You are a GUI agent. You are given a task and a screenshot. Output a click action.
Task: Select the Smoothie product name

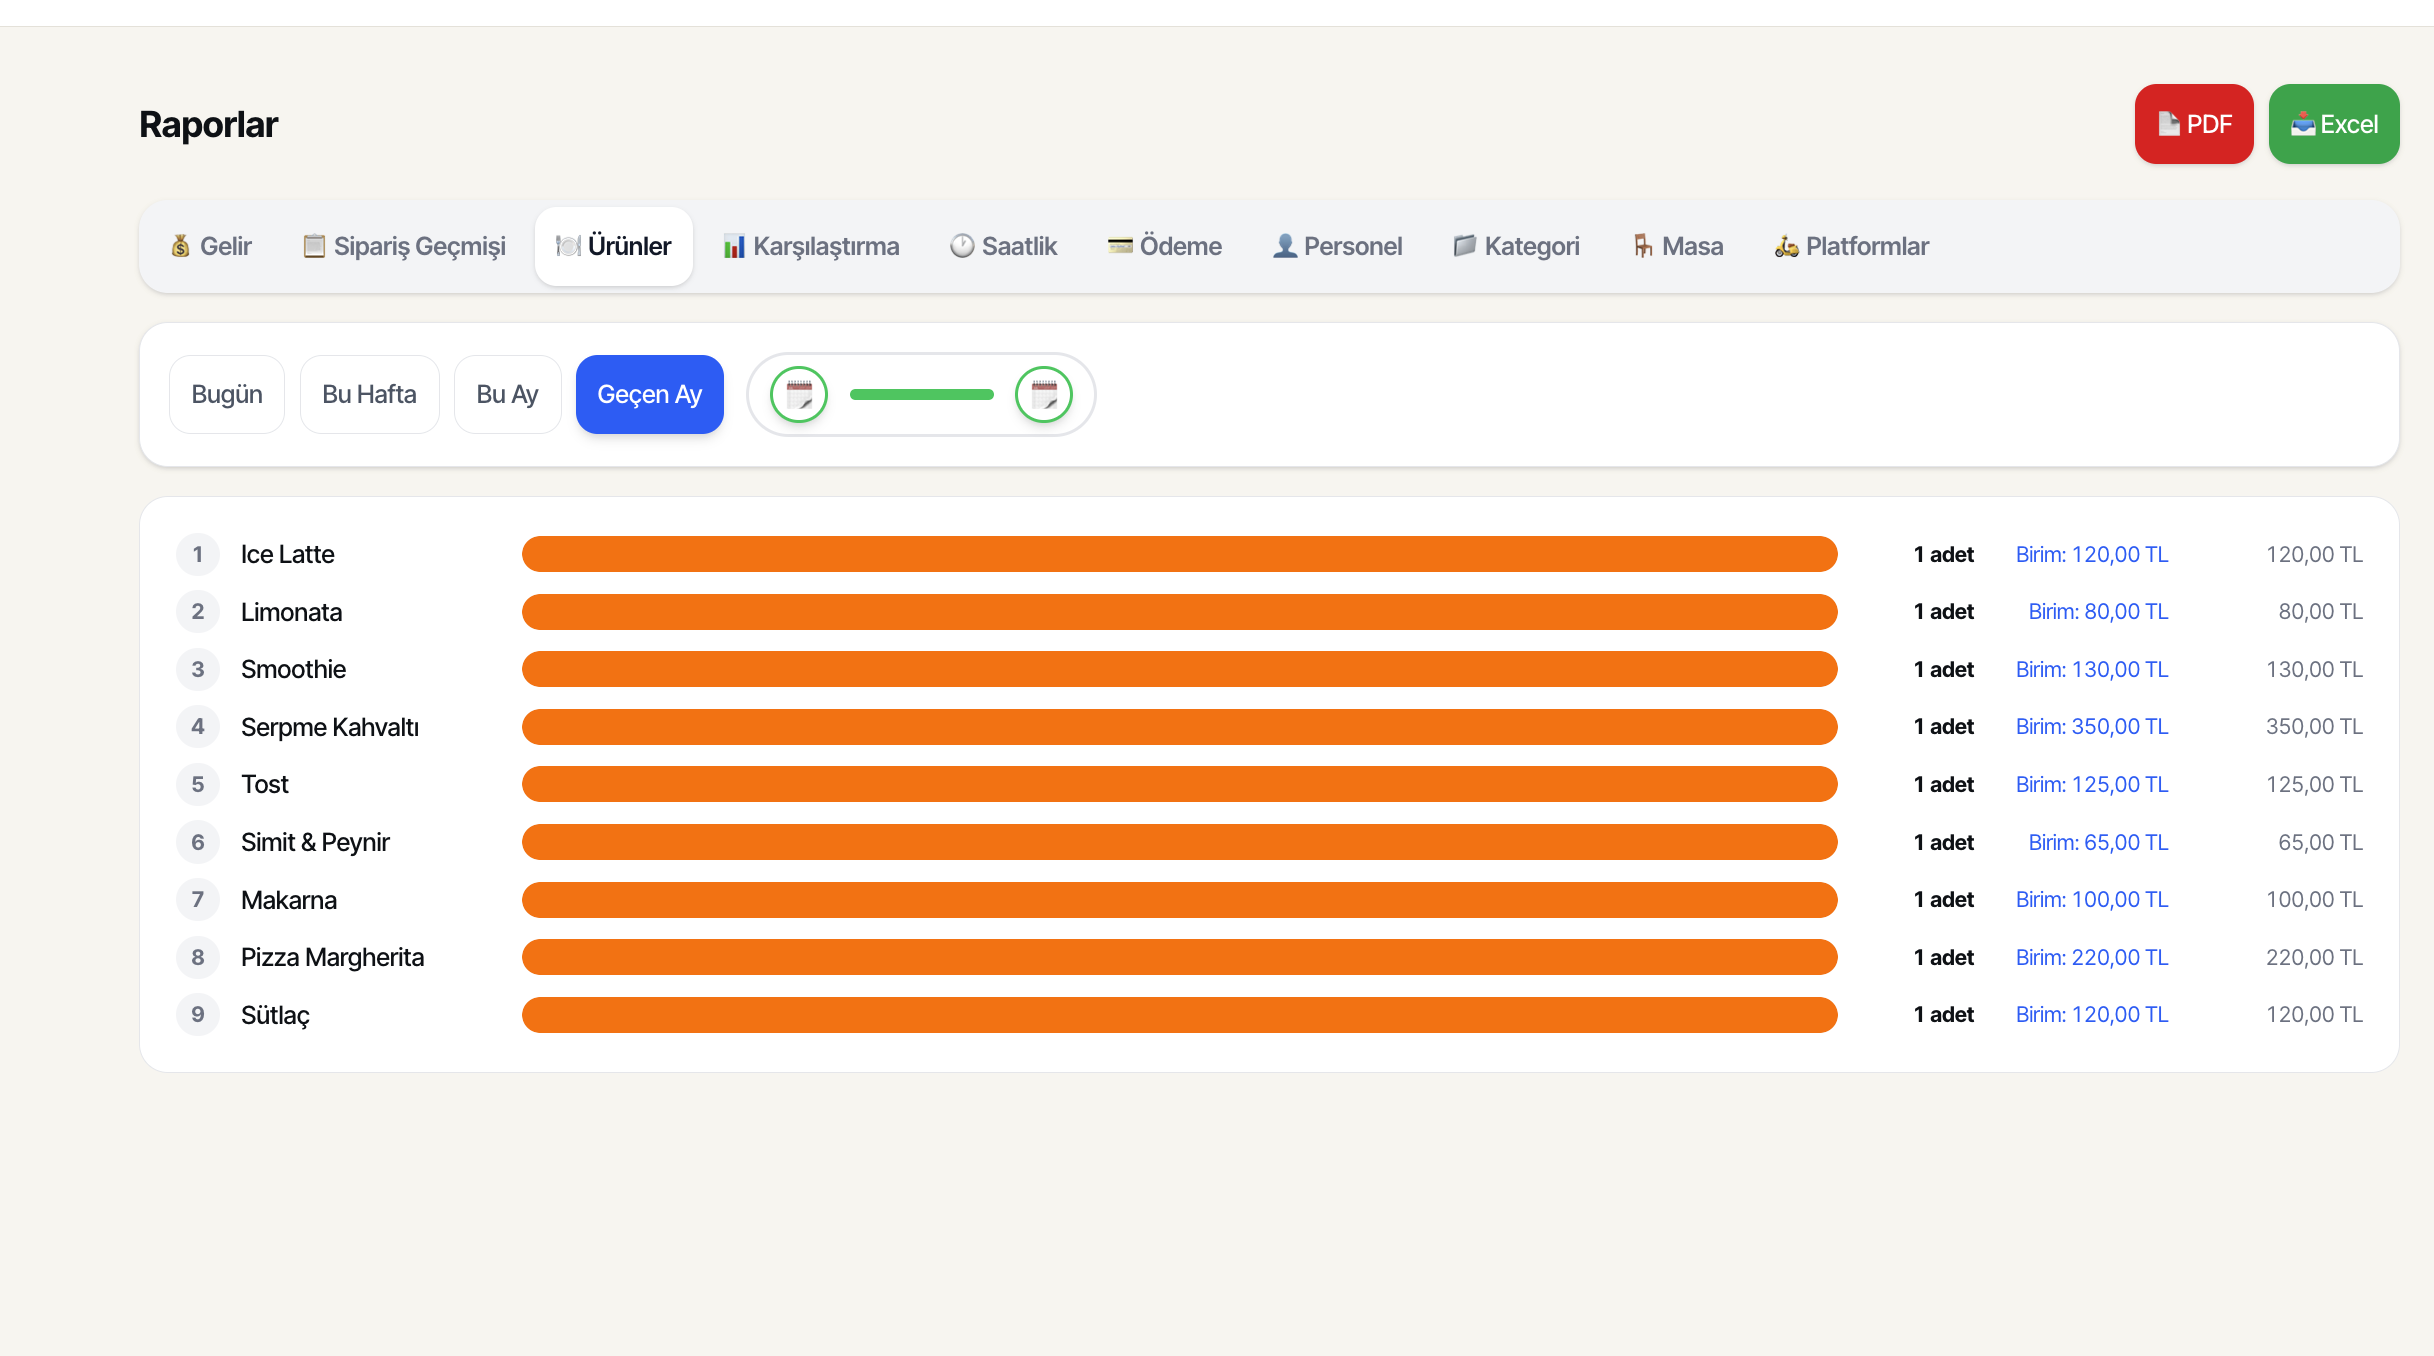[x=293, y=669]
